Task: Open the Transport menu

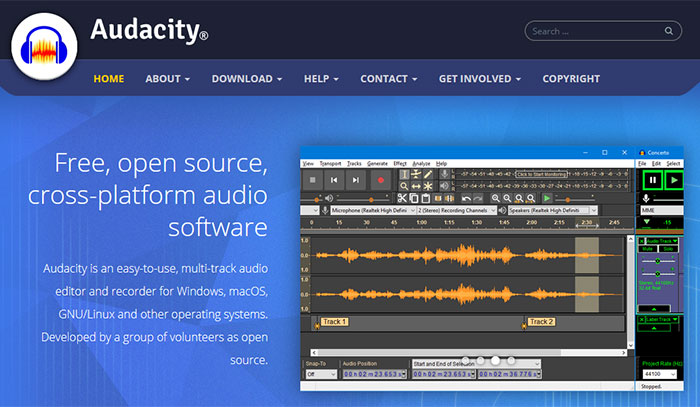Action: (x=330, y=164)
